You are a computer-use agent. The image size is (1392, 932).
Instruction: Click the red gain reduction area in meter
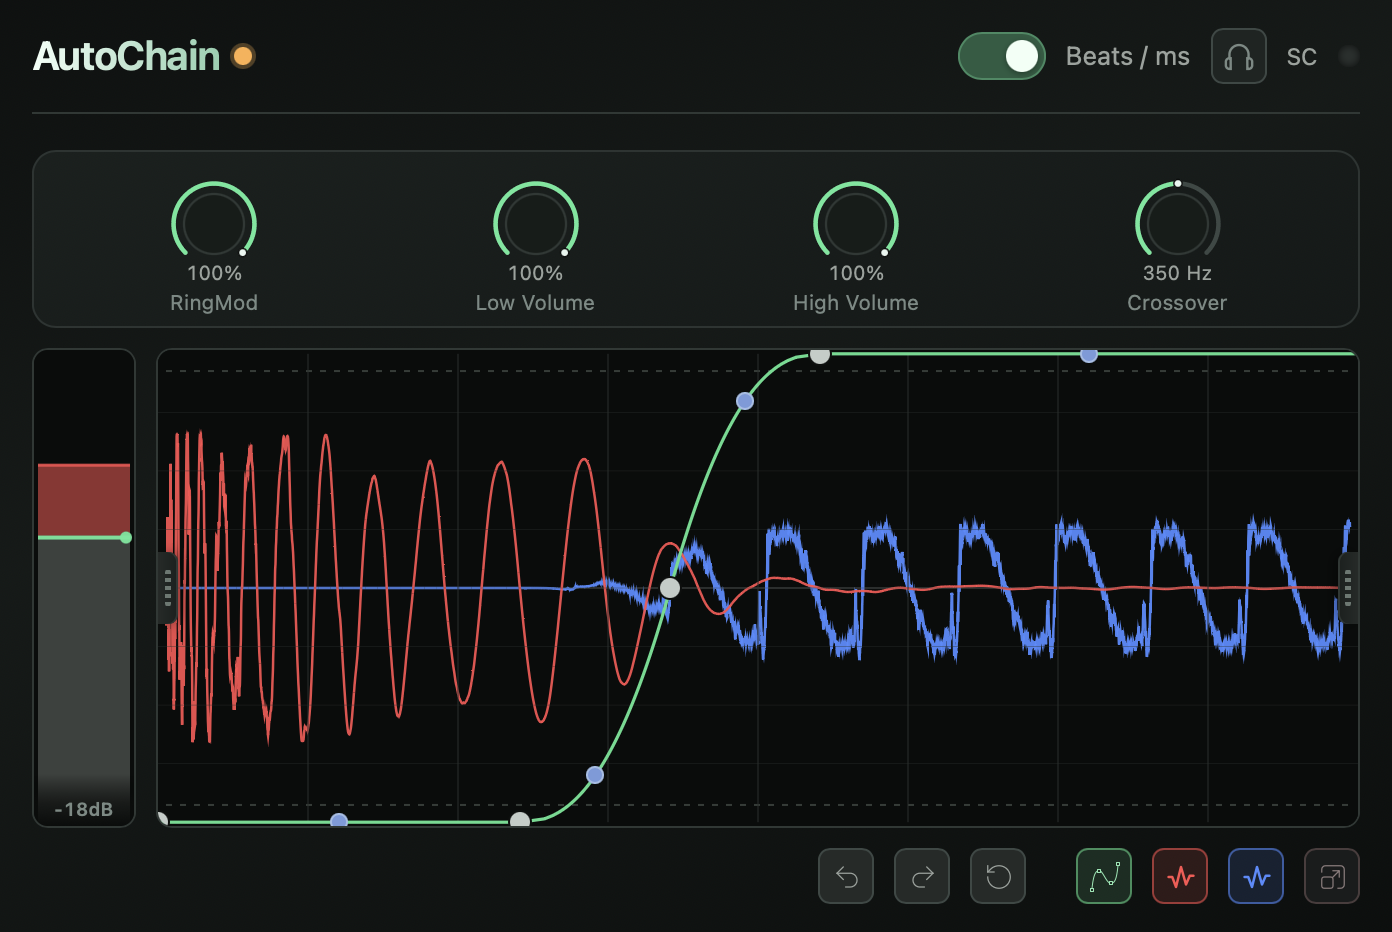[x=84, y=500]
